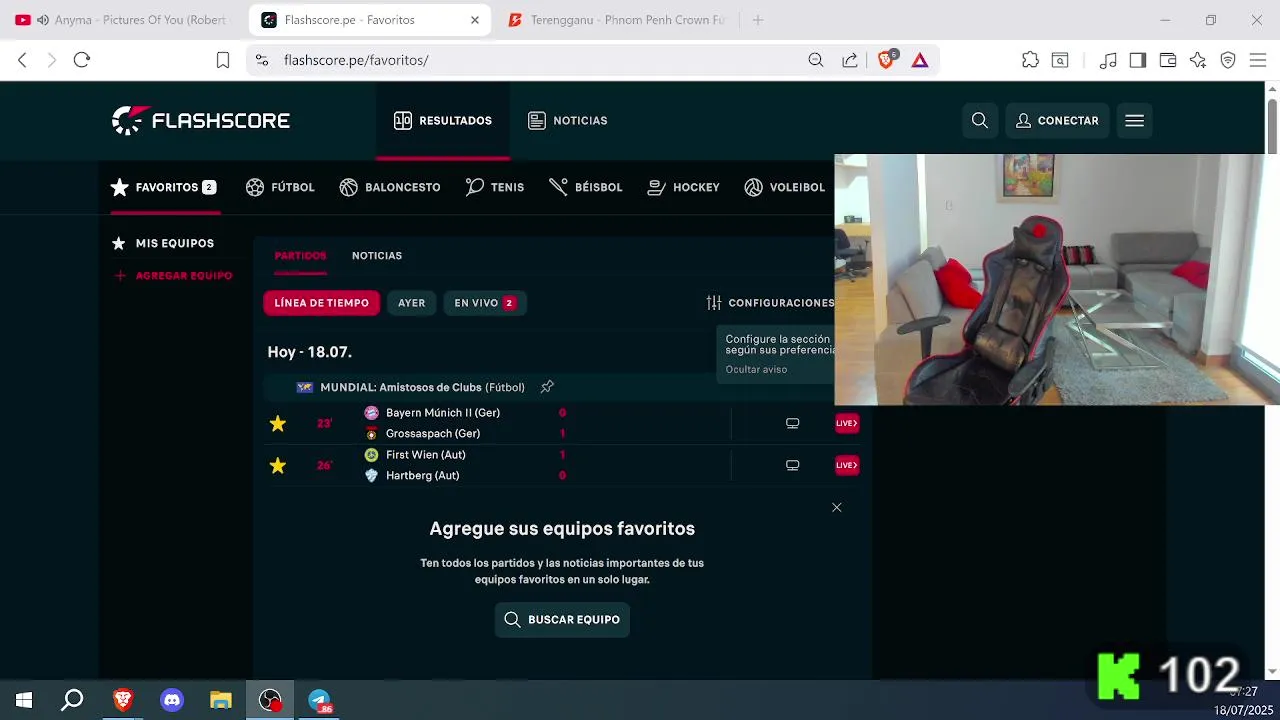Image resolution: width=1280 pixels, height=720 pixels.
Task: Select the Fútbol sport tab
Action: click(280, 187)
